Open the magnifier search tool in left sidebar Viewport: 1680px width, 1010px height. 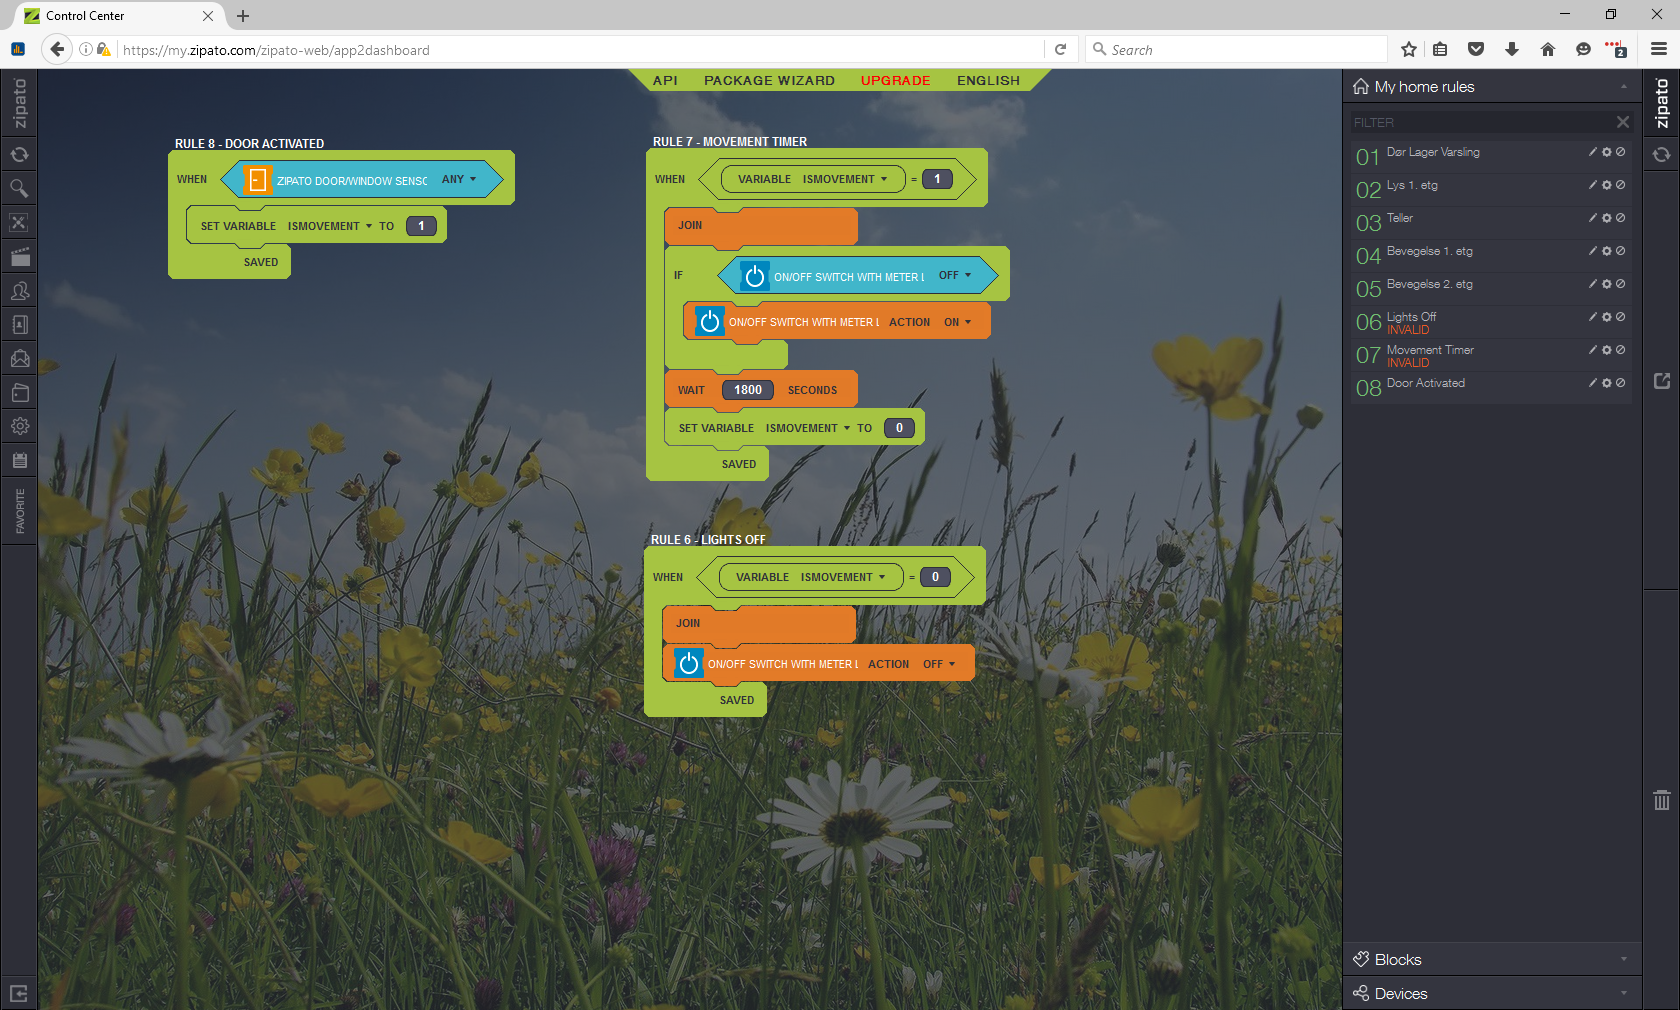19,189
